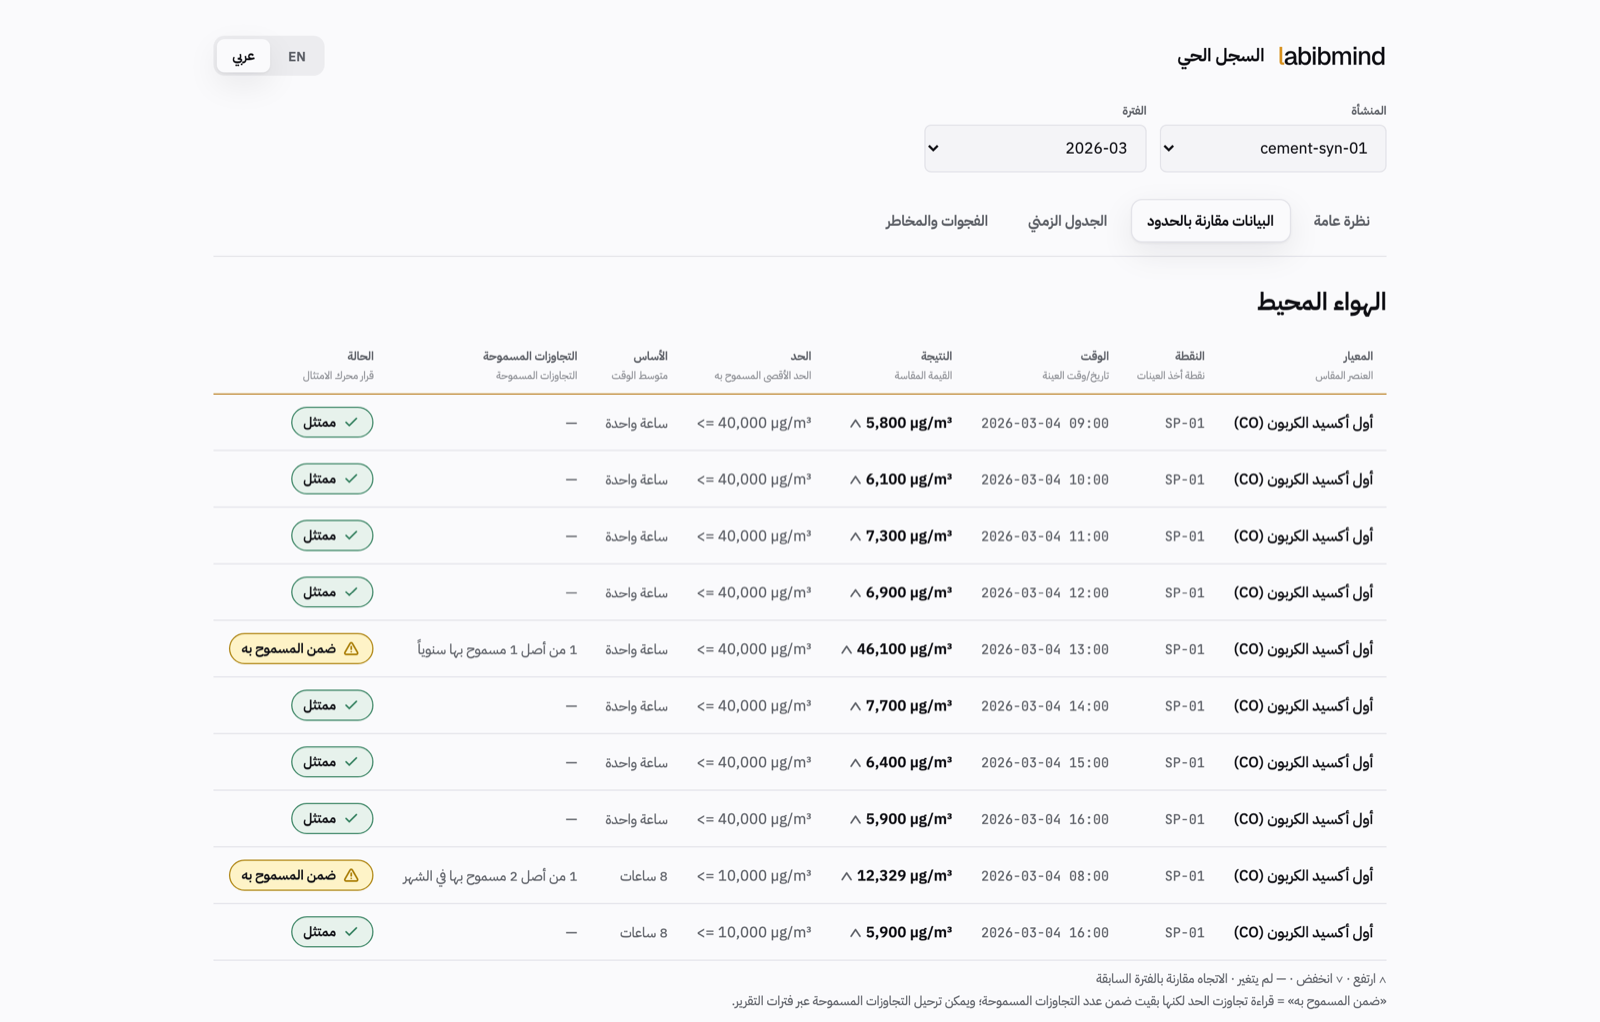The image size is (1600, 1022).
Task: Click the checkmark in the 09:00 row ممتثل badge
Action: (x=351, y=422)
